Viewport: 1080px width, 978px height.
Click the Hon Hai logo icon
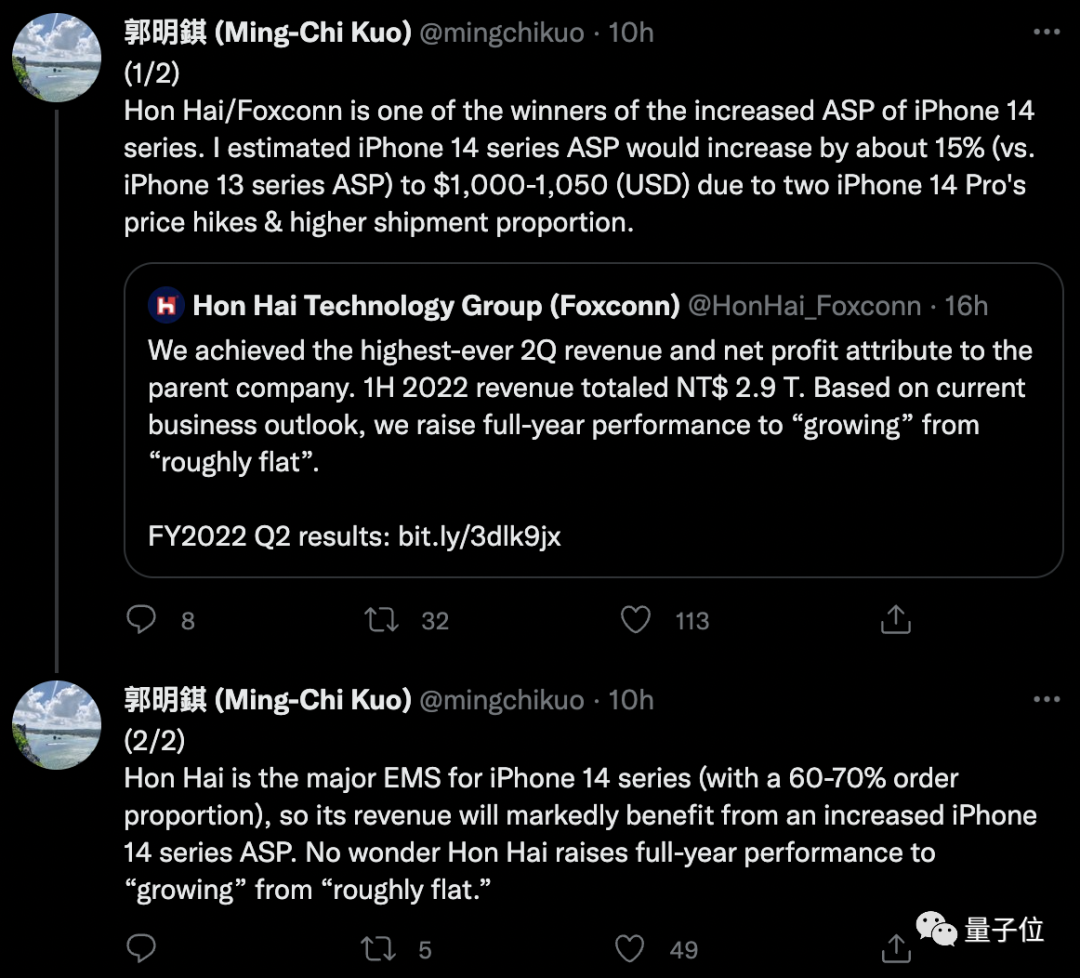(x=166, y=306)
